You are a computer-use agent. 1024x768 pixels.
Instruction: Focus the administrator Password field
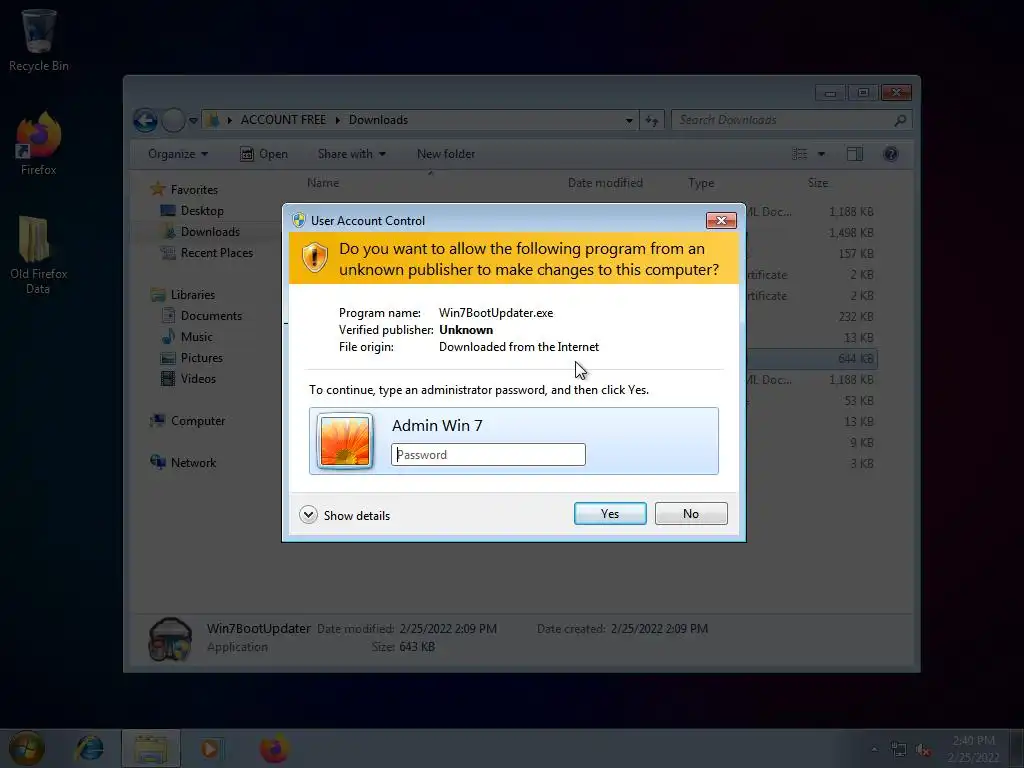coord(488,455)
